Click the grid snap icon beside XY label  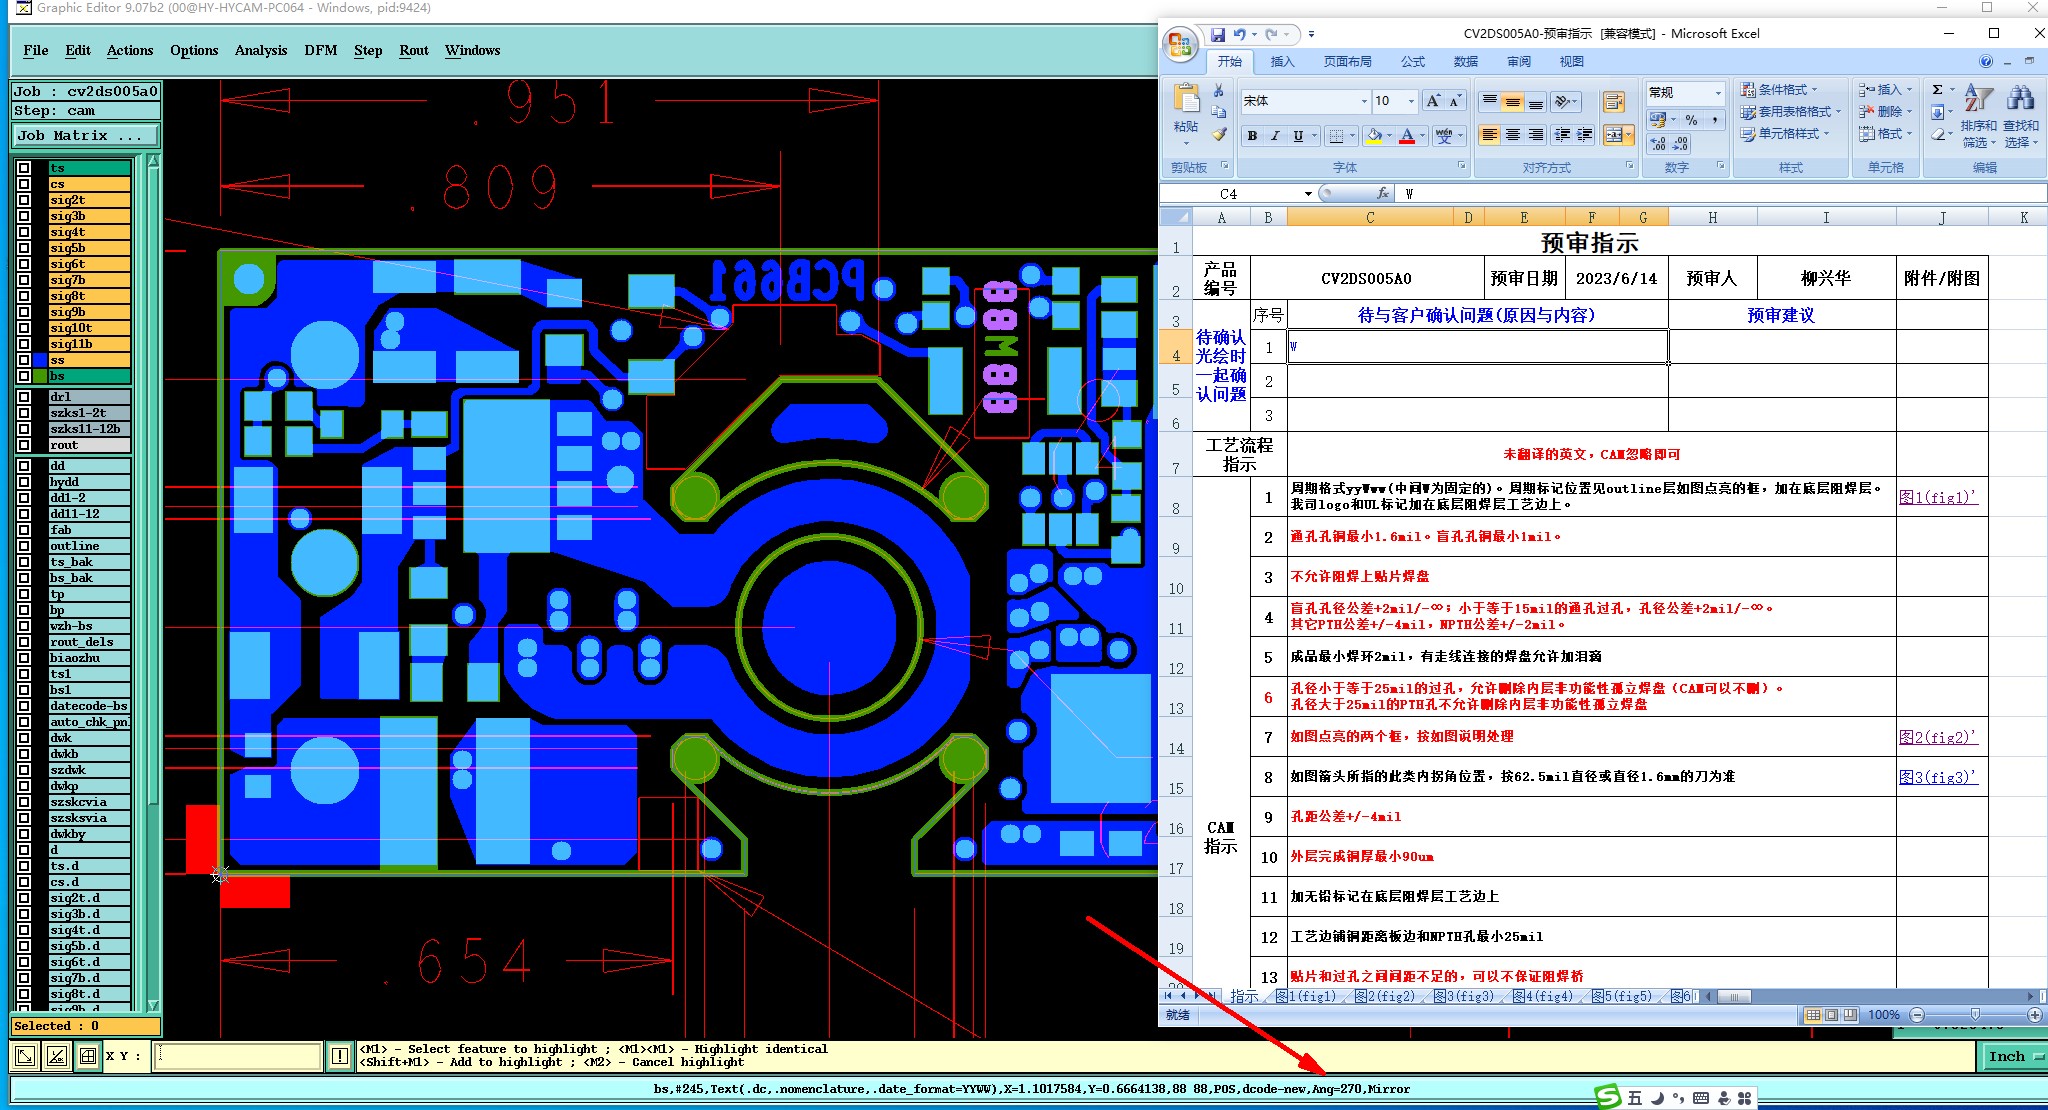click(88, 1056)
